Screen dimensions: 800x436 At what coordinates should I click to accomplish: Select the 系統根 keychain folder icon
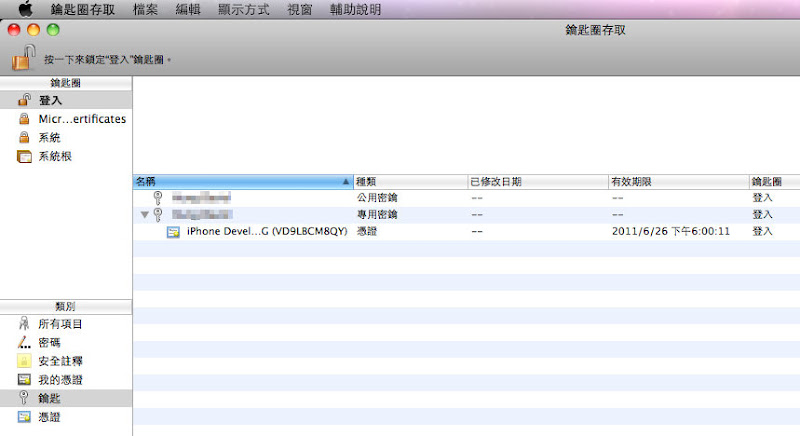click(x=24, y=156)
